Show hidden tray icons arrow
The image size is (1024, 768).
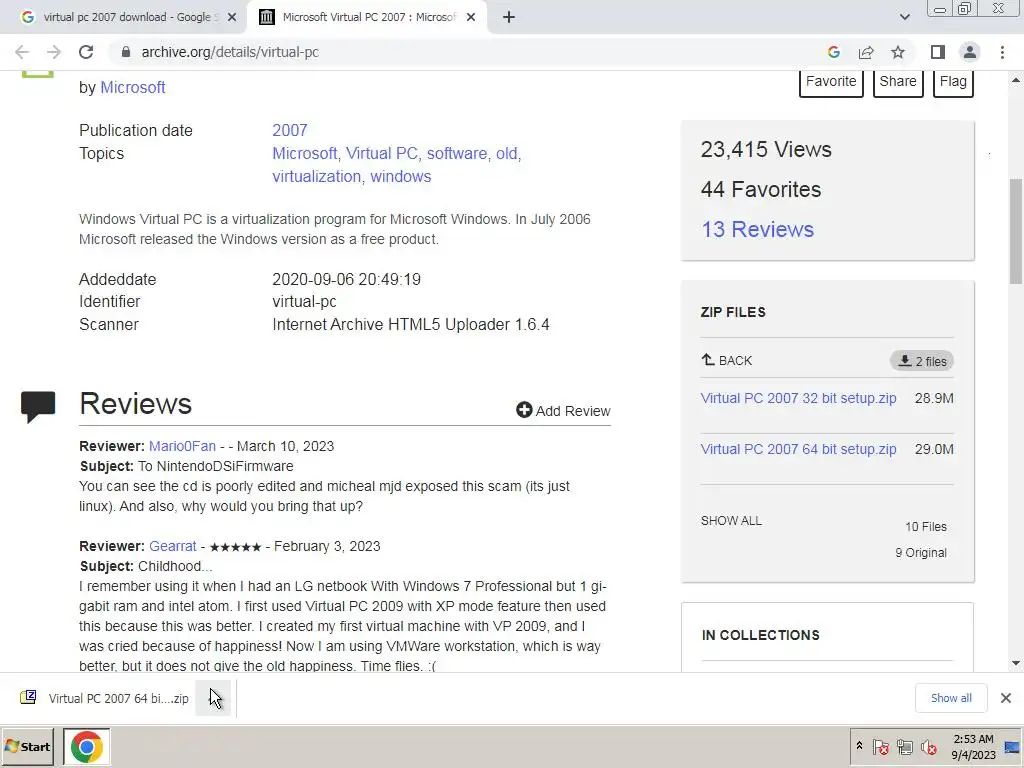pos(859,746)
